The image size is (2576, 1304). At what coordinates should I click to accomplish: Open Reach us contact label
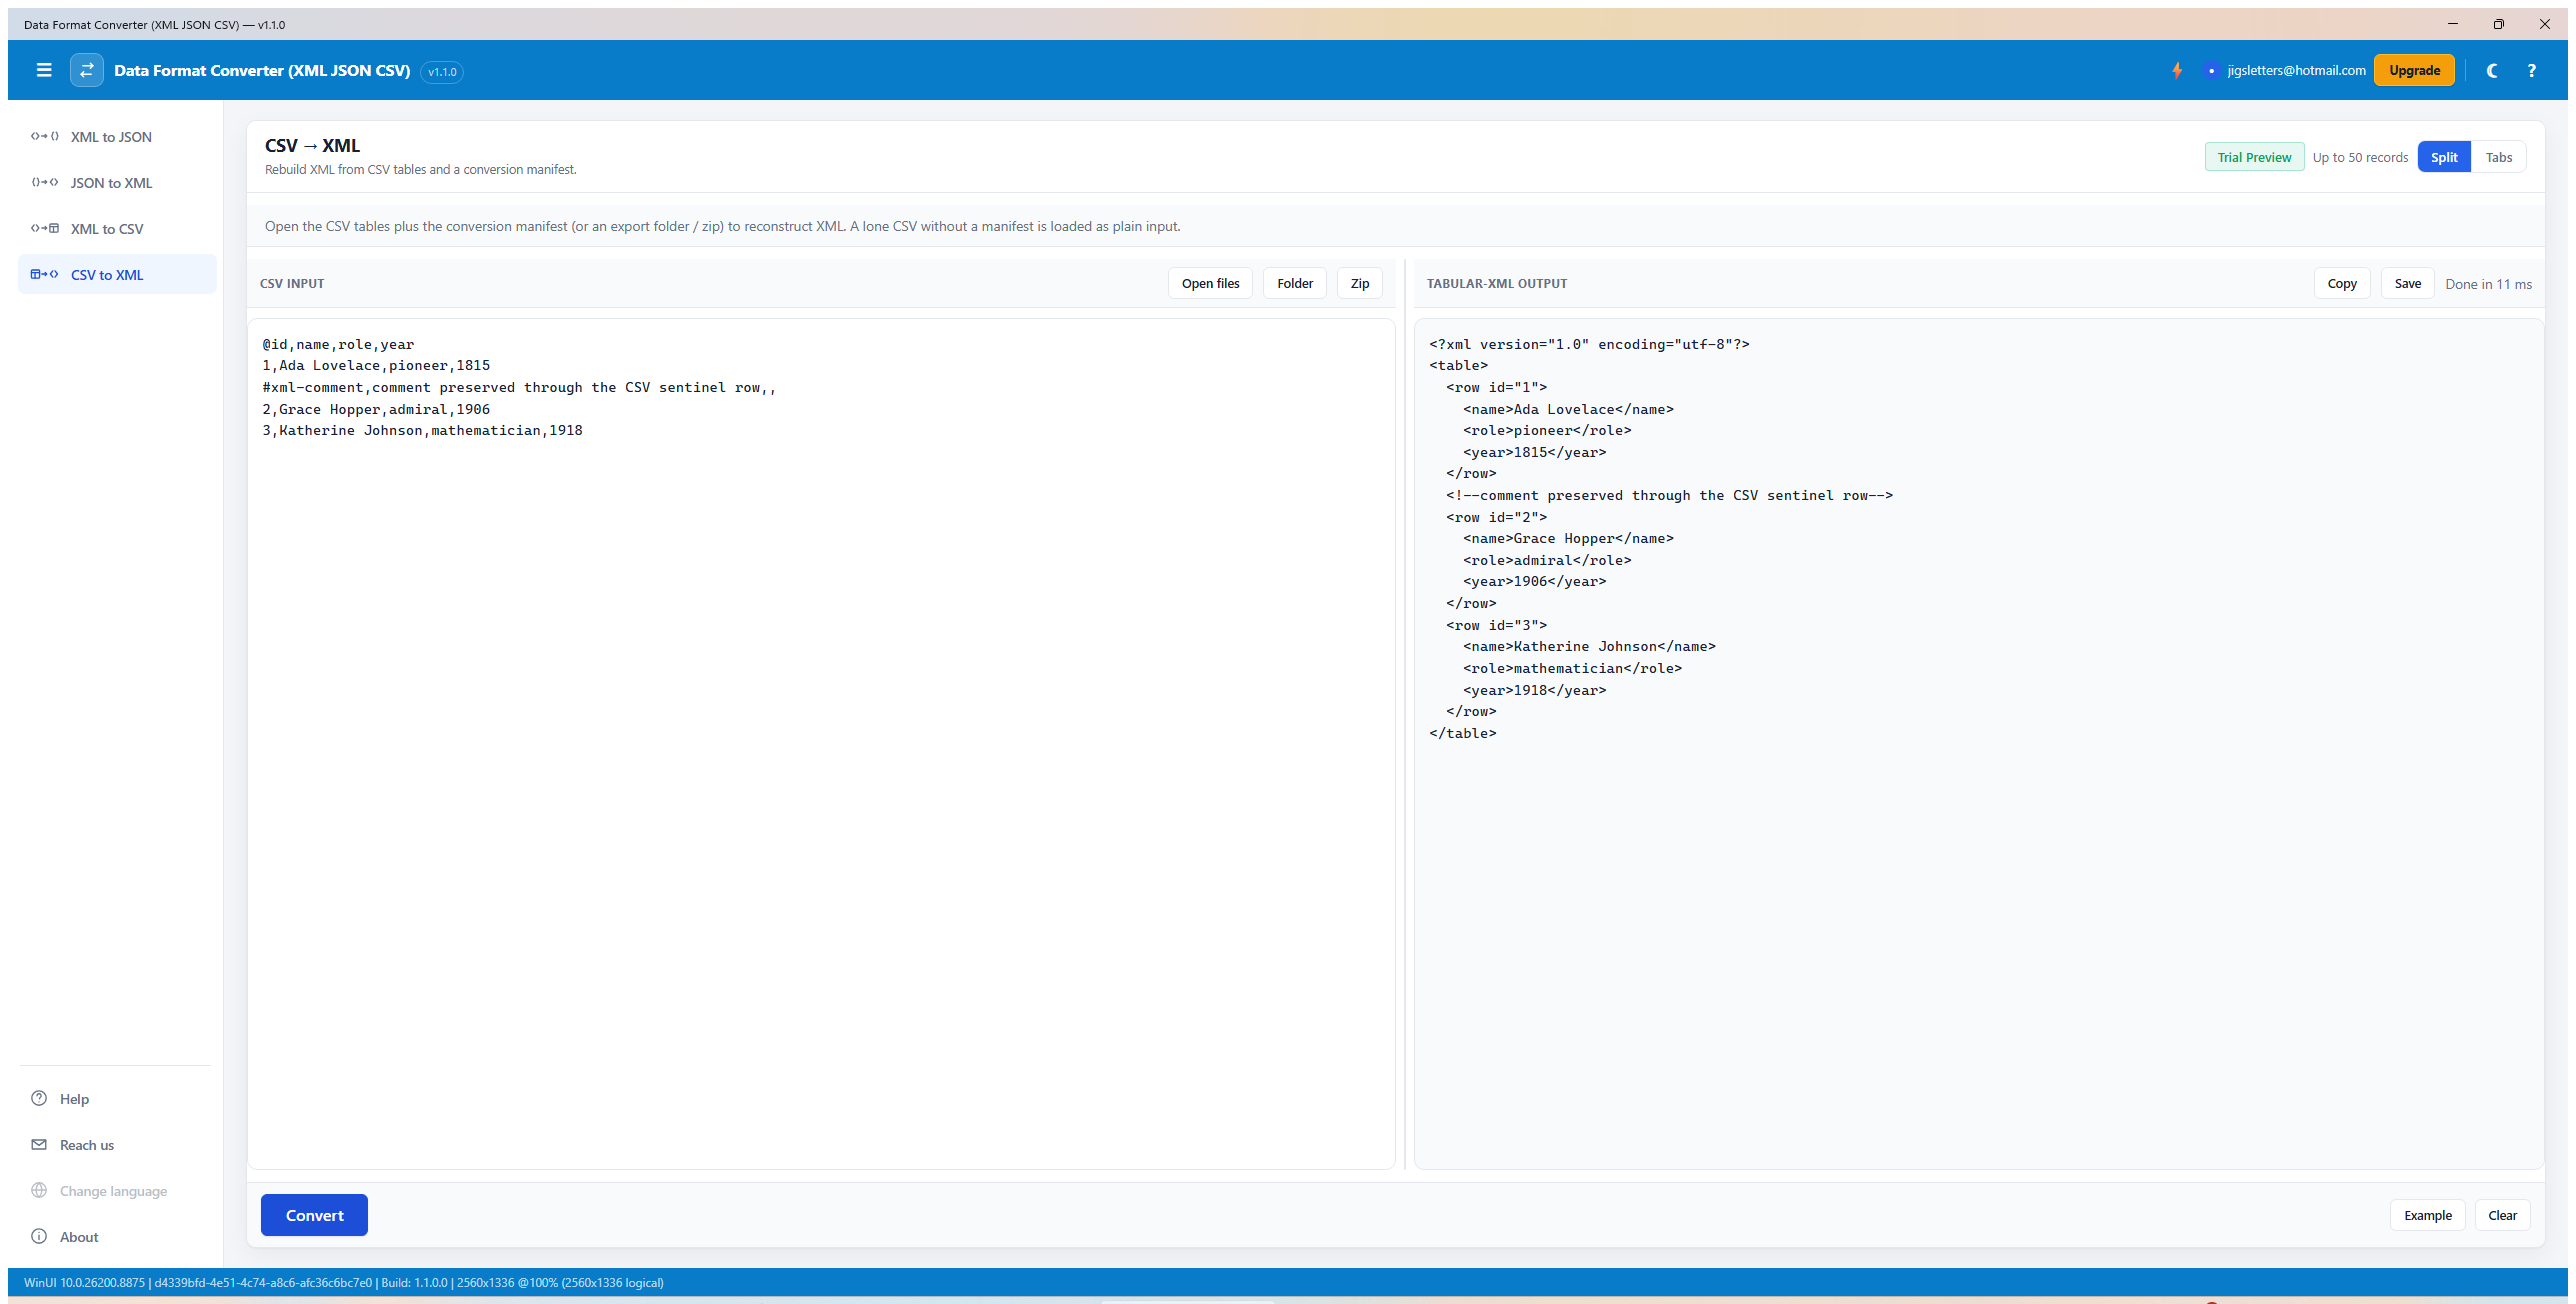(87, 1145)
